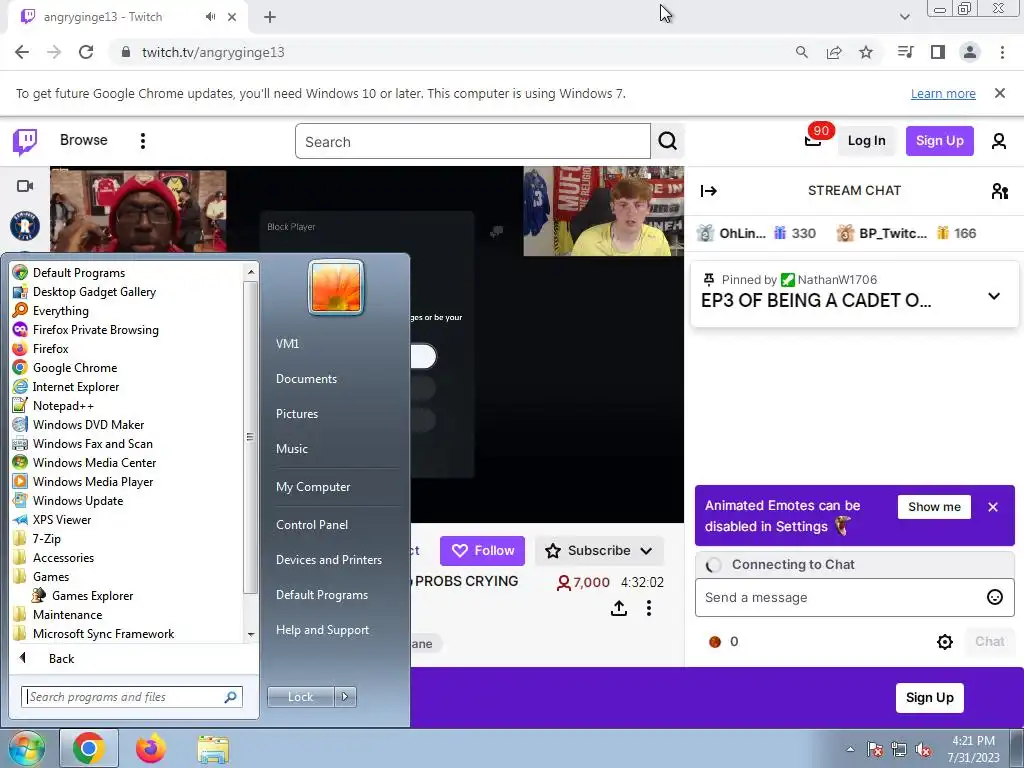Open Help and Support
The width and height of the screenshot is (1024, 768).
[x=322, y=630]
